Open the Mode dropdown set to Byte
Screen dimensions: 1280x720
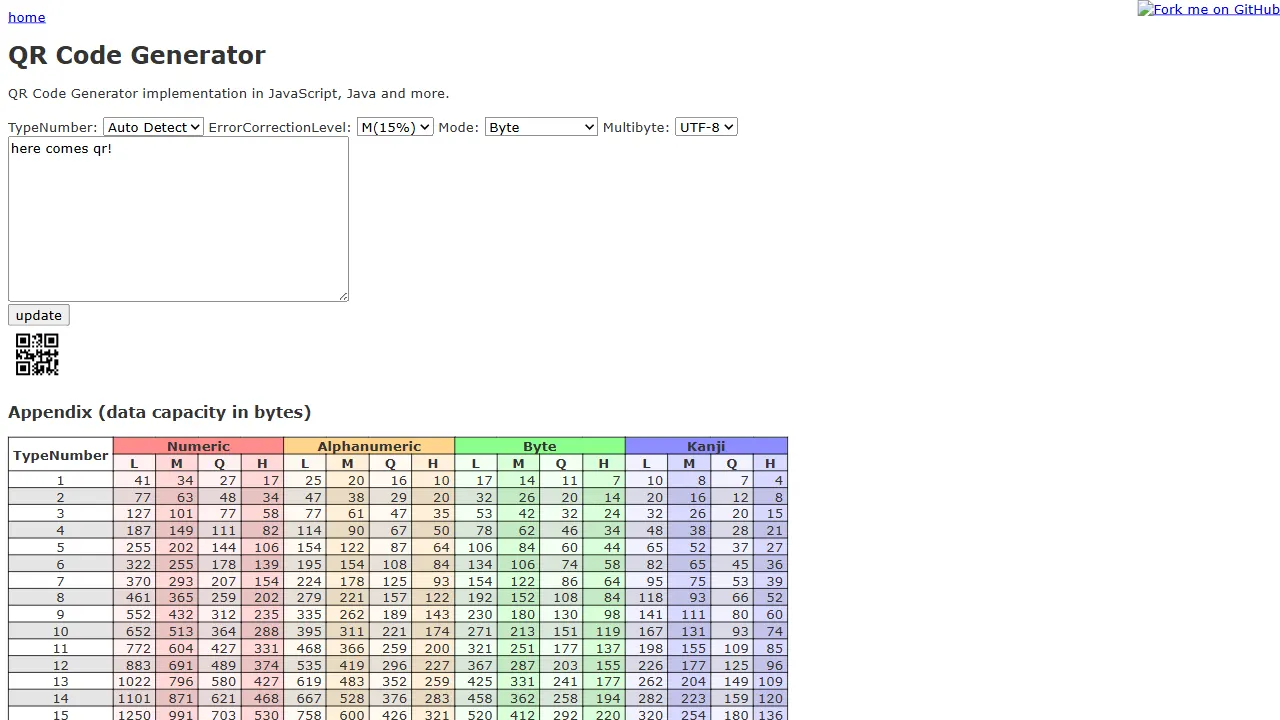[x=541, y=127]
